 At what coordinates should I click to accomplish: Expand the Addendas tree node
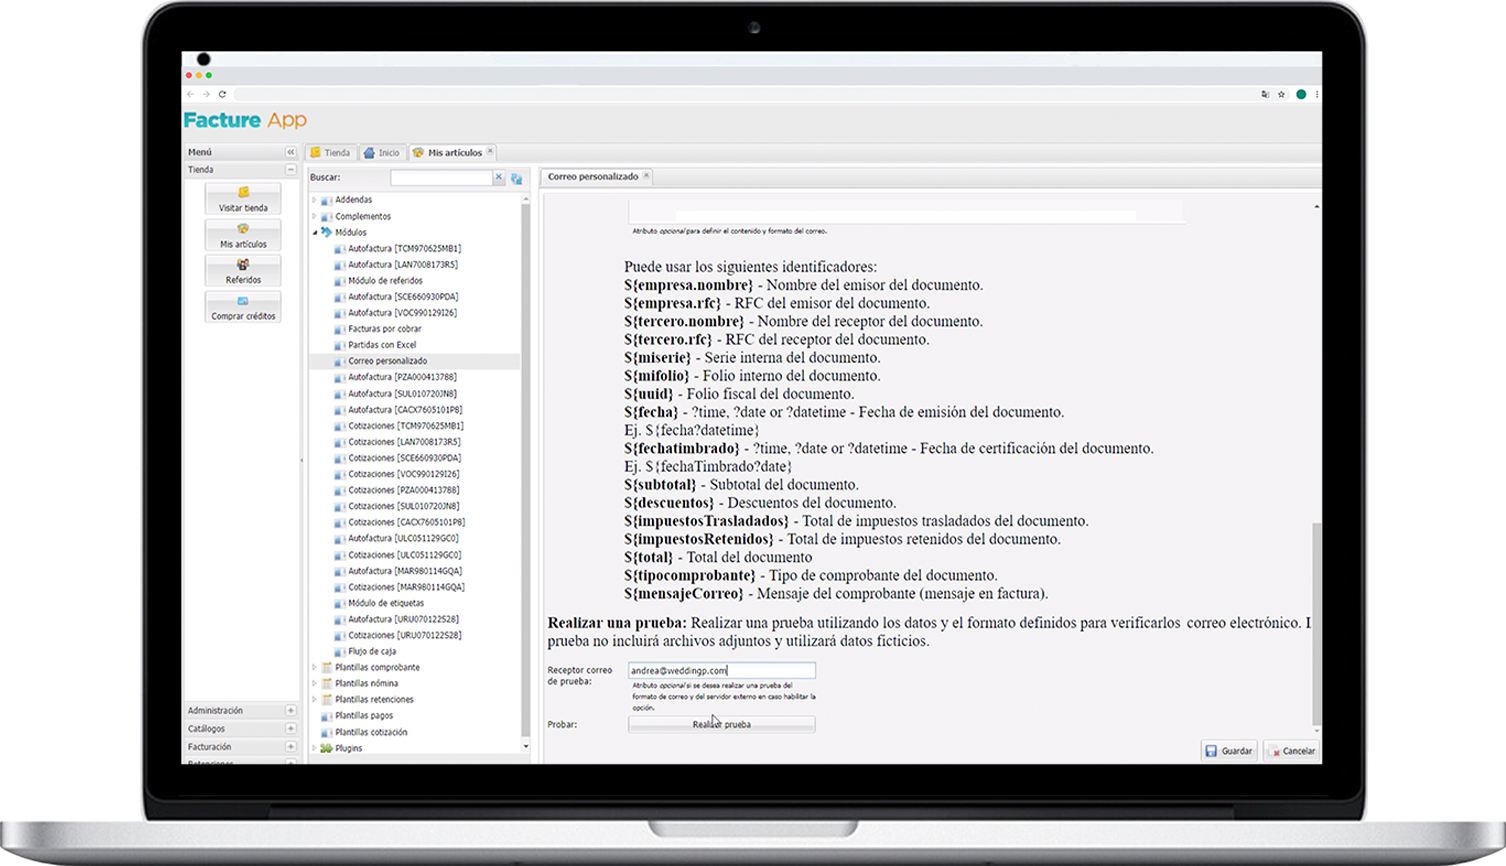(314, 200)
